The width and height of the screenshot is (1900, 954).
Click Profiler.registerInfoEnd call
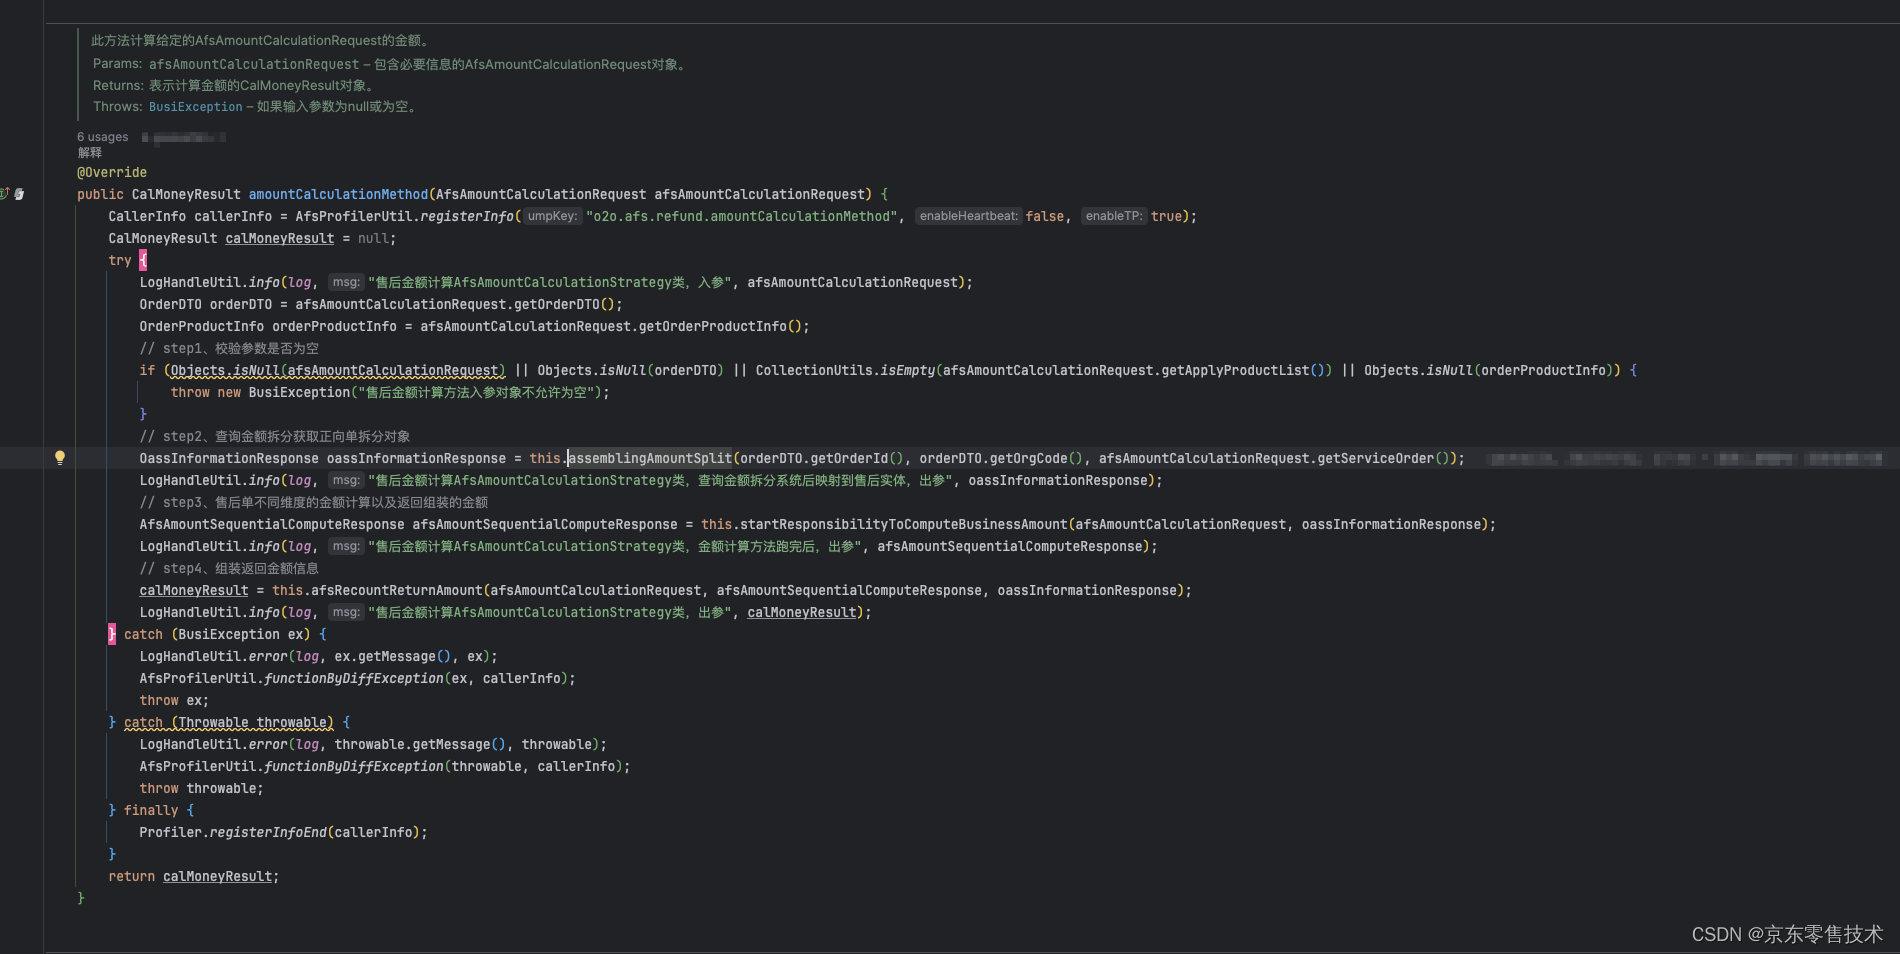(283, 832)
